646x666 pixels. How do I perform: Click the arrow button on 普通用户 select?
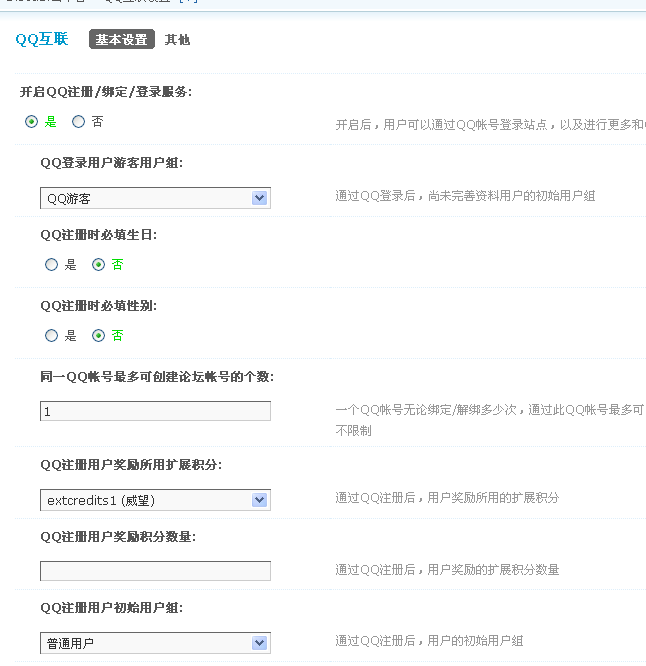(x=260, y=643)
